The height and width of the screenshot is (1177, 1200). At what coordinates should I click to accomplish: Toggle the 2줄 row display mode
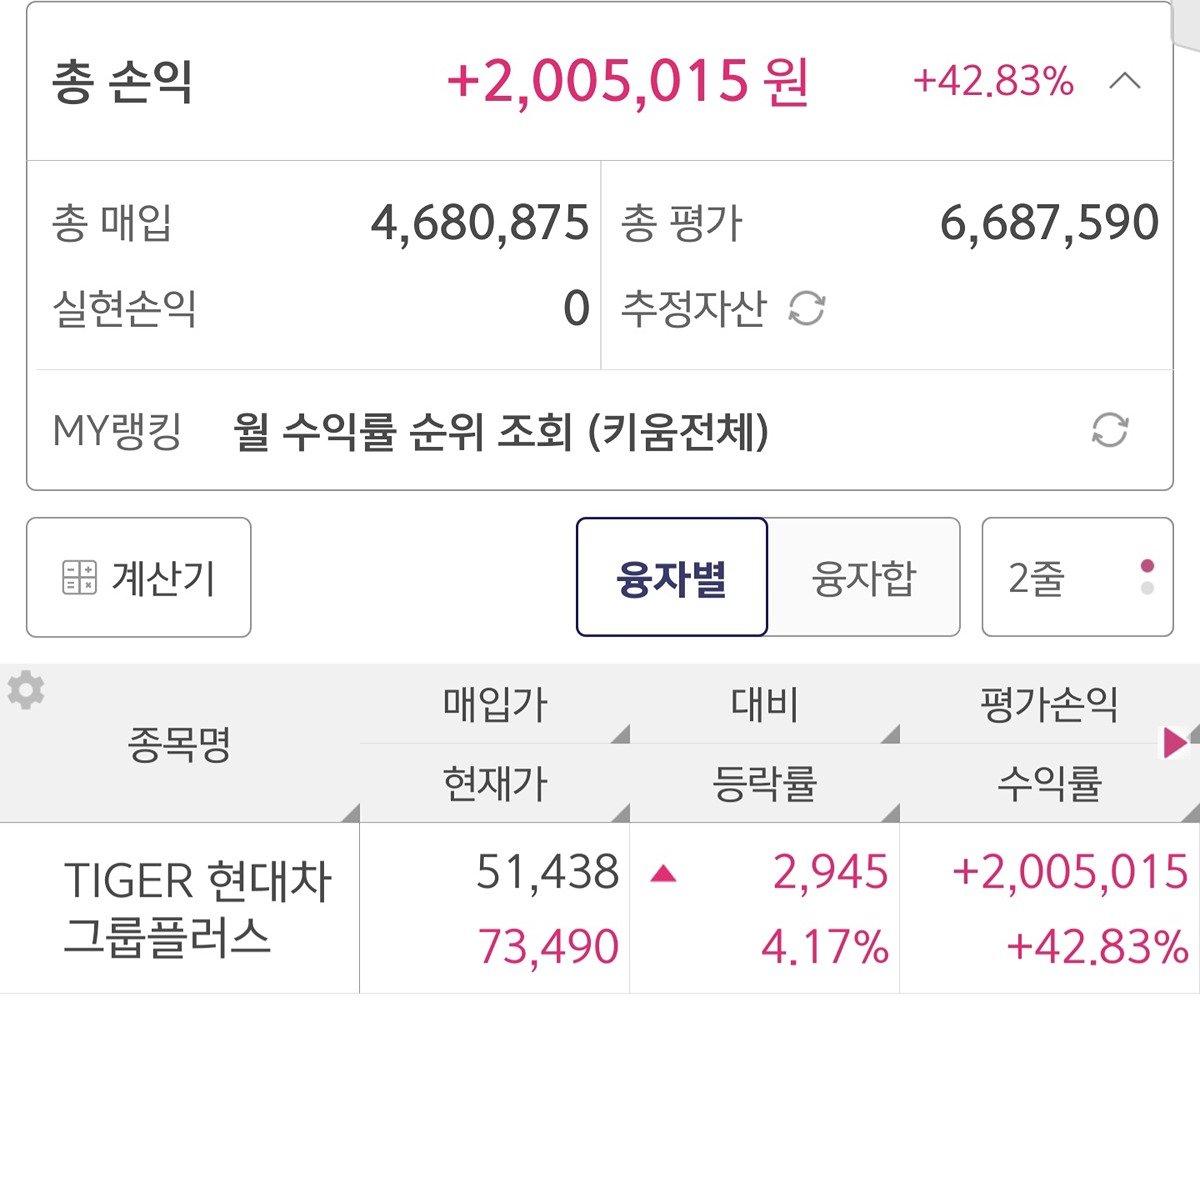1077,577
